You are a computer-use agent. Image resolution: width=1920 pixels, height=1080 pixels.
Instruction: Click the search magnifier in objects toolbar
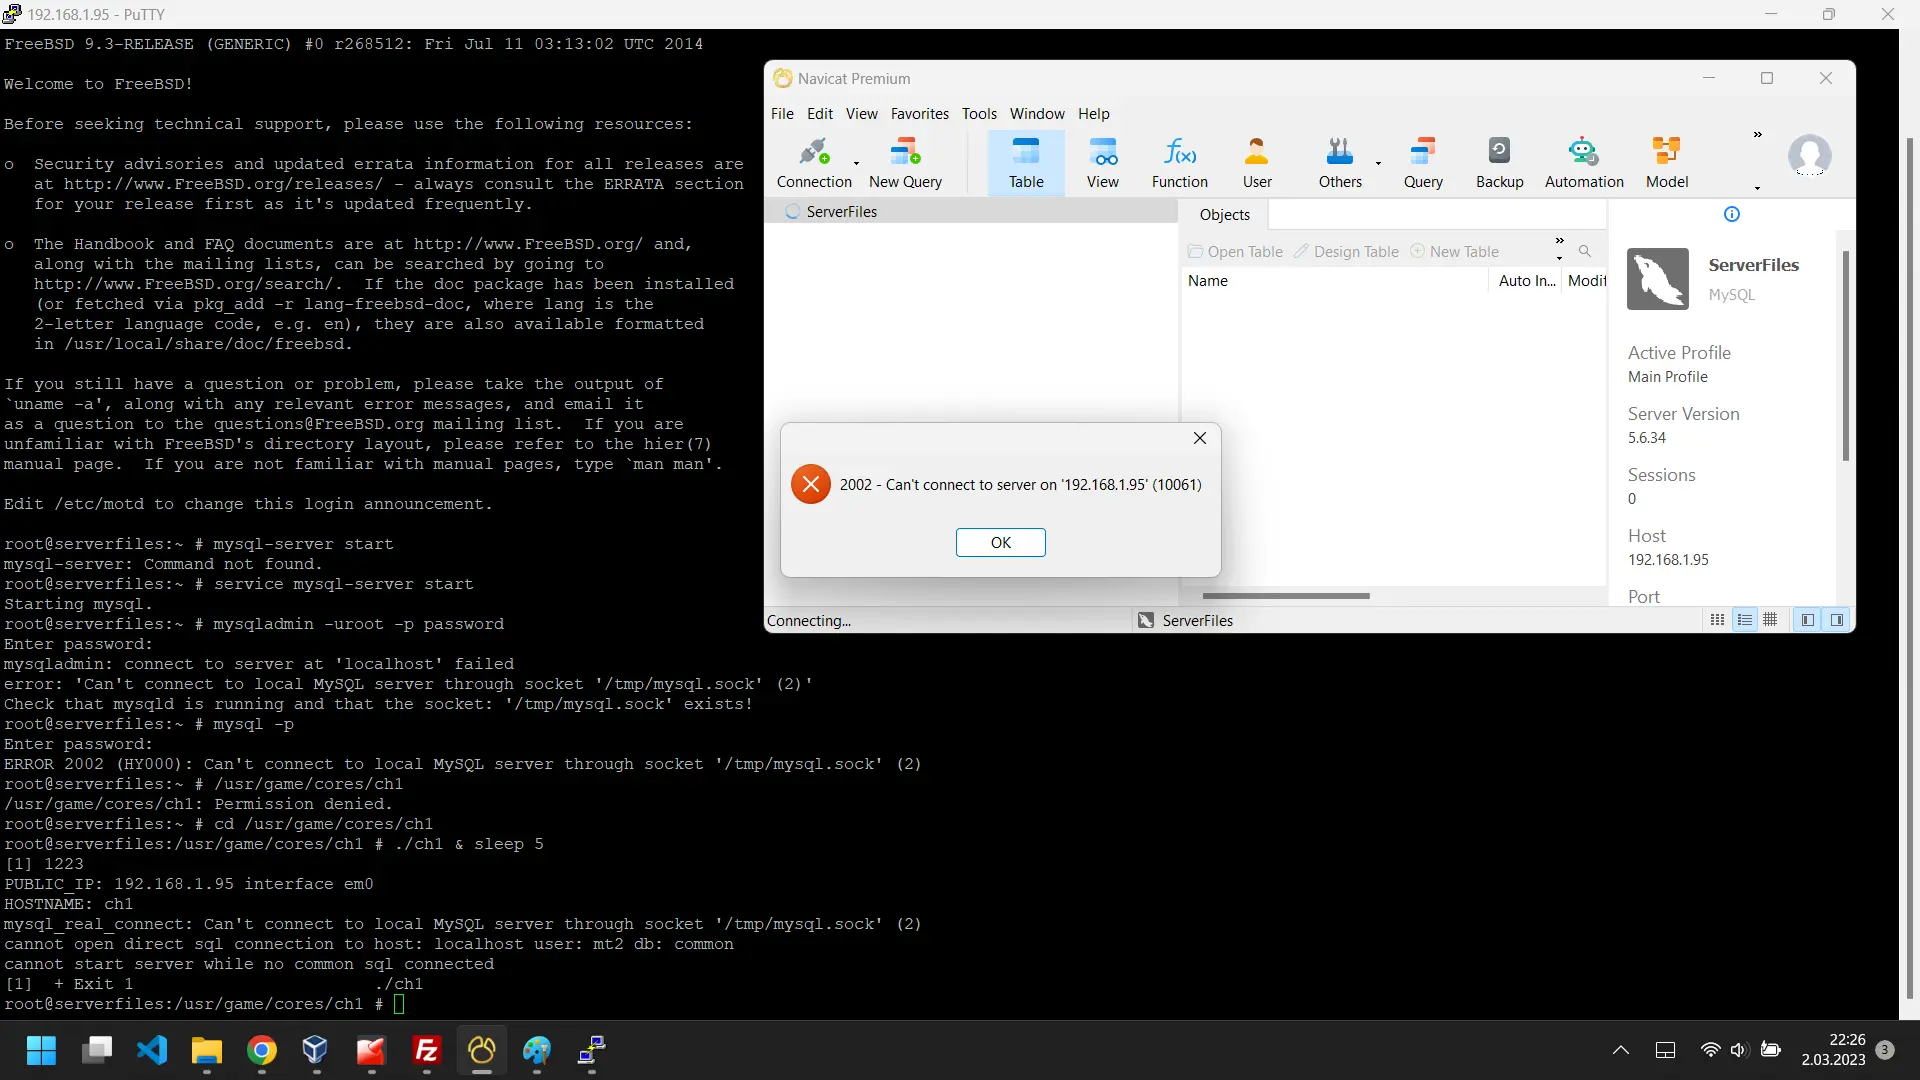1585,251
